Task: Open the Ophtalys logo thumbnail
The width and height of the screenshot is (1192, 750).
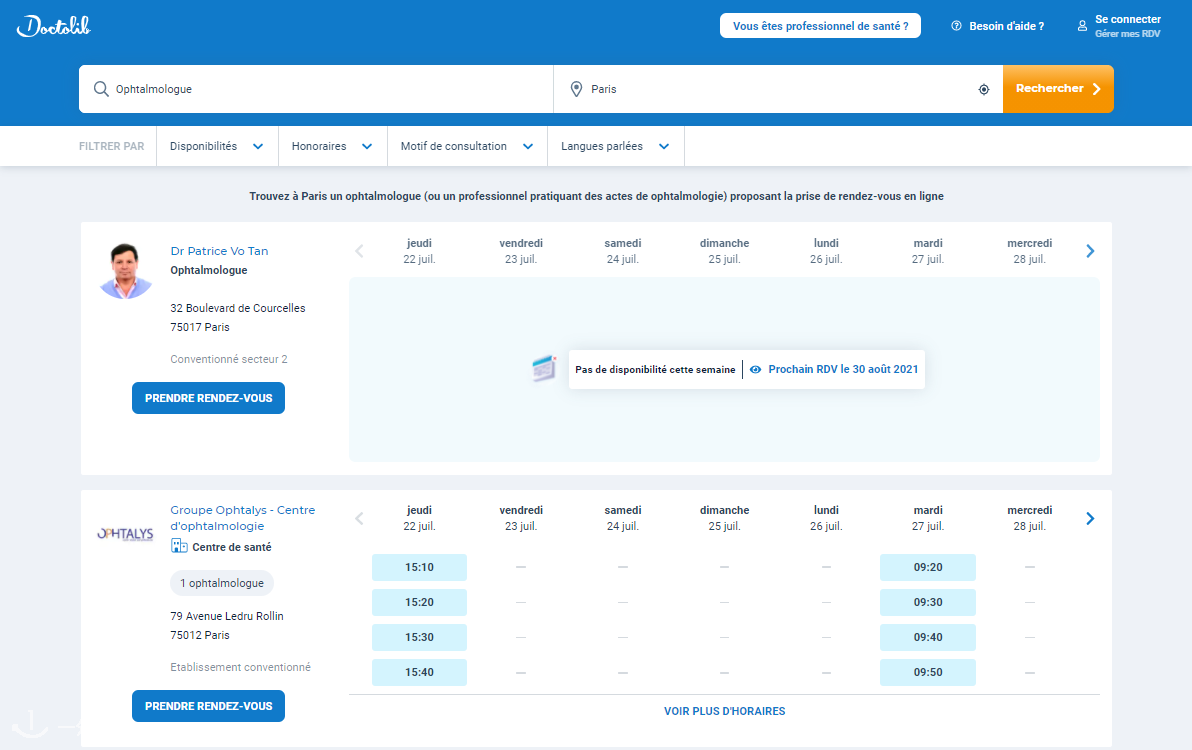Action: [x=125, y=534]
